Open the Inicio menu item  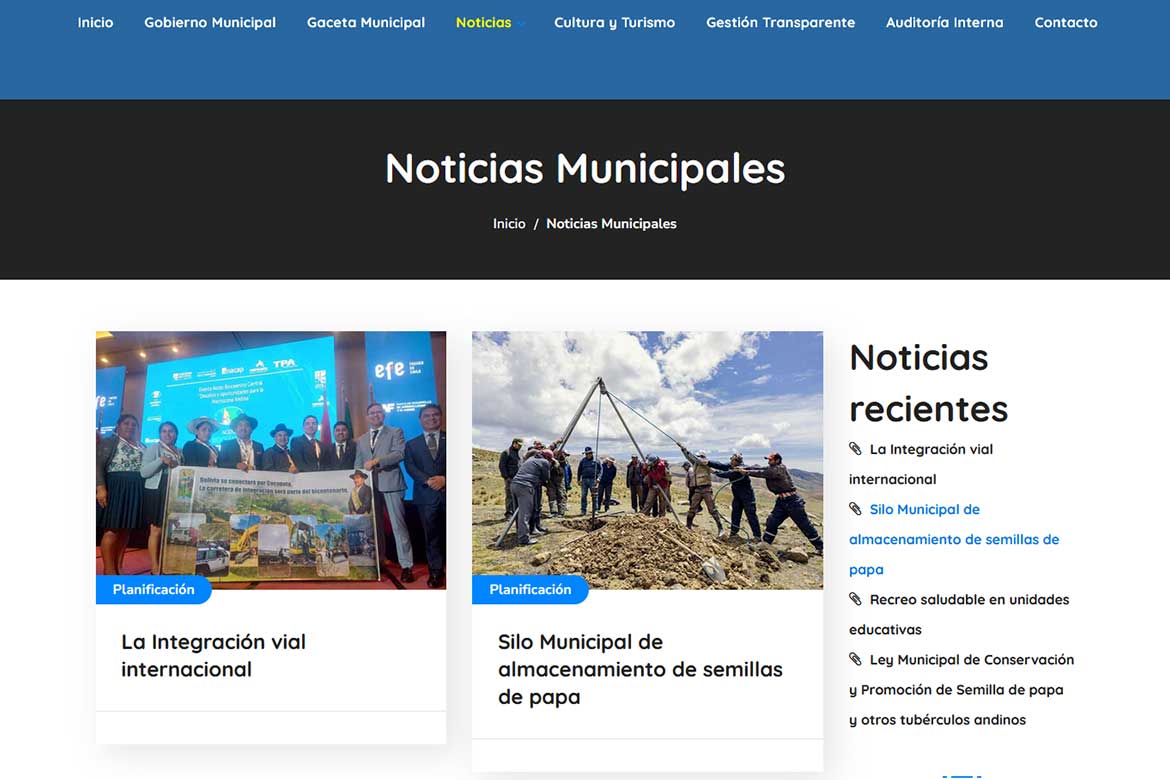click(95, 22)
